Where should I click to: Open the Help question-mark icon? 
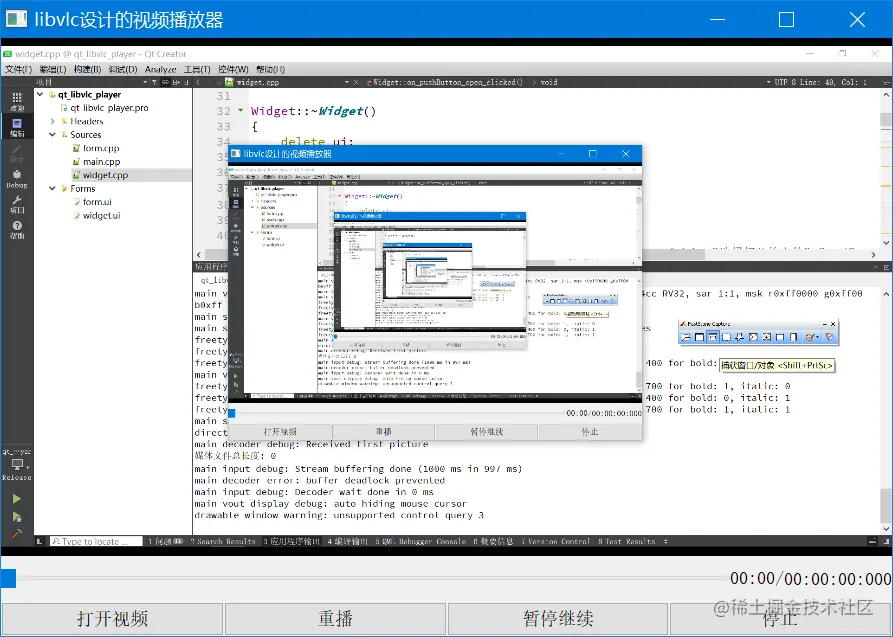pyautogui.click(x=17, y=230)
